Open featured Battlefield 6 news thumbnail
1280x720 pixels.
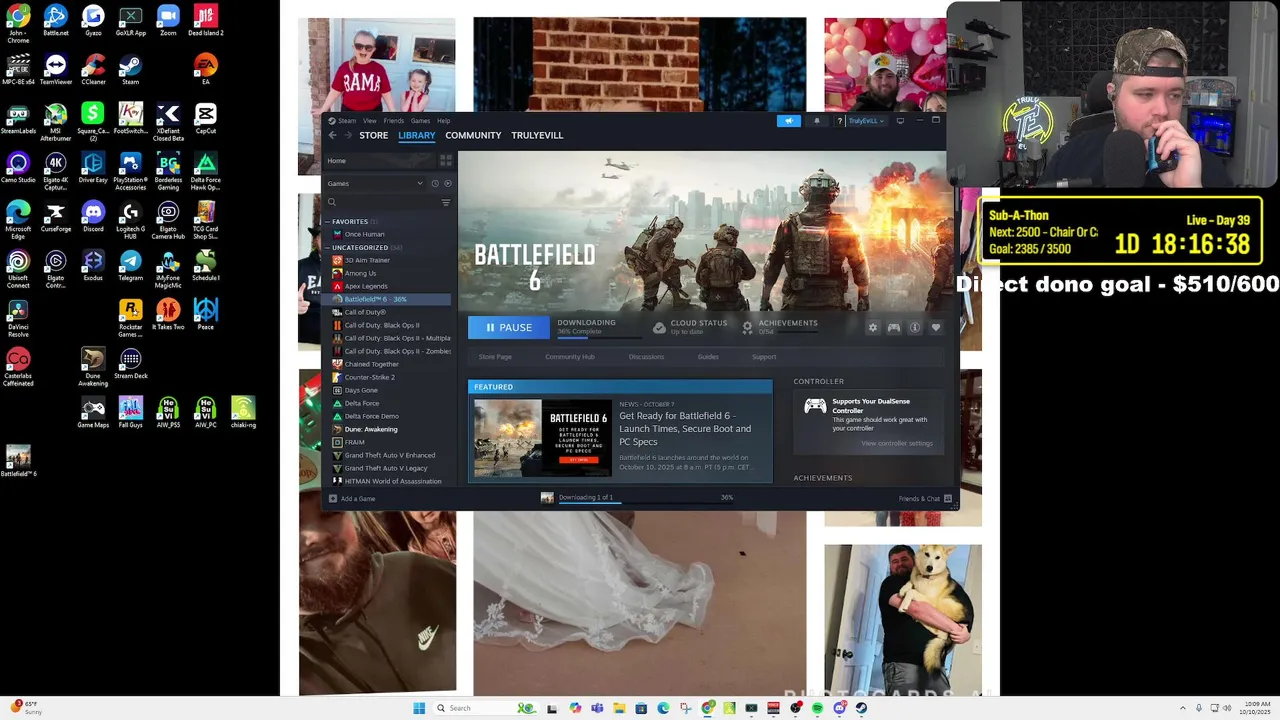click(x=542, y=438)
